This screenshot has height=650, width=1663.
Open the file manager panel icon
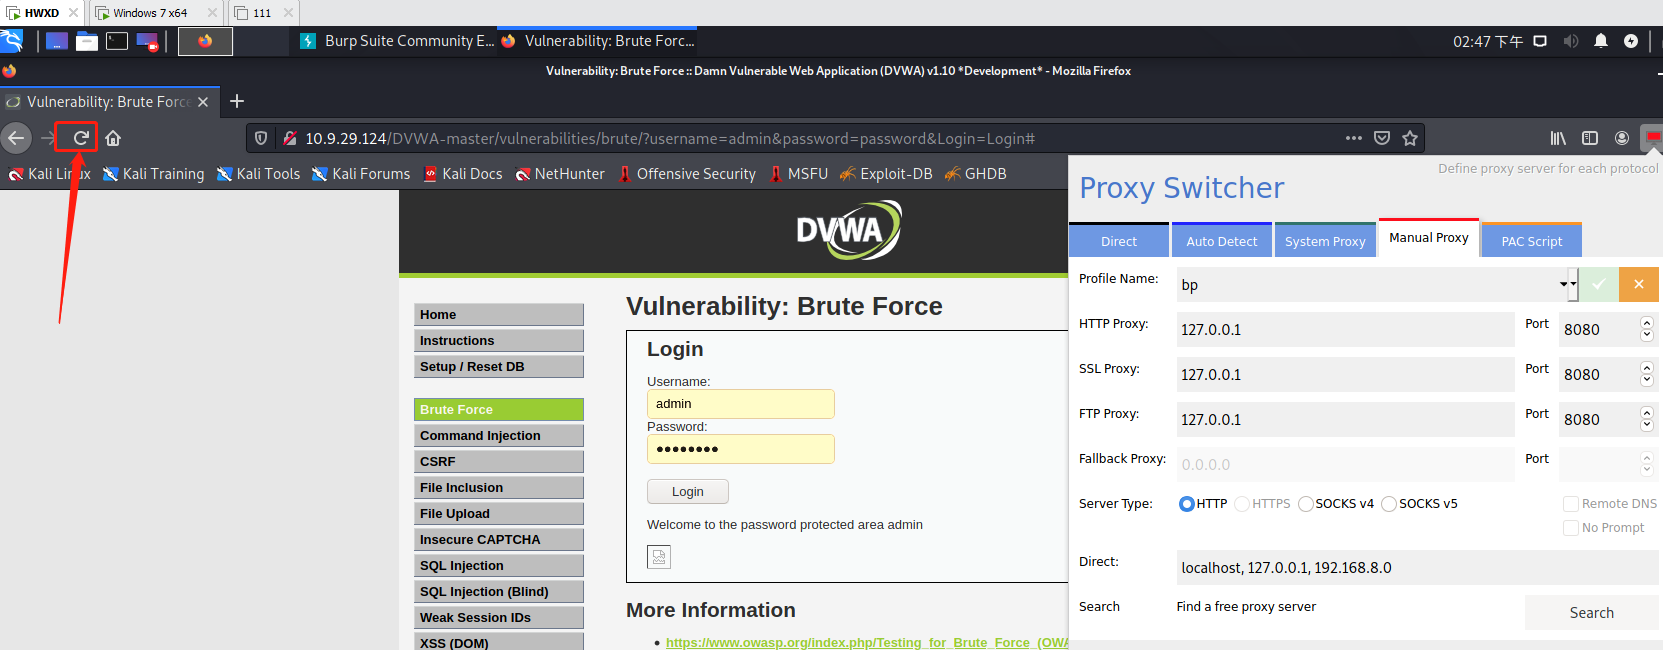87,41
